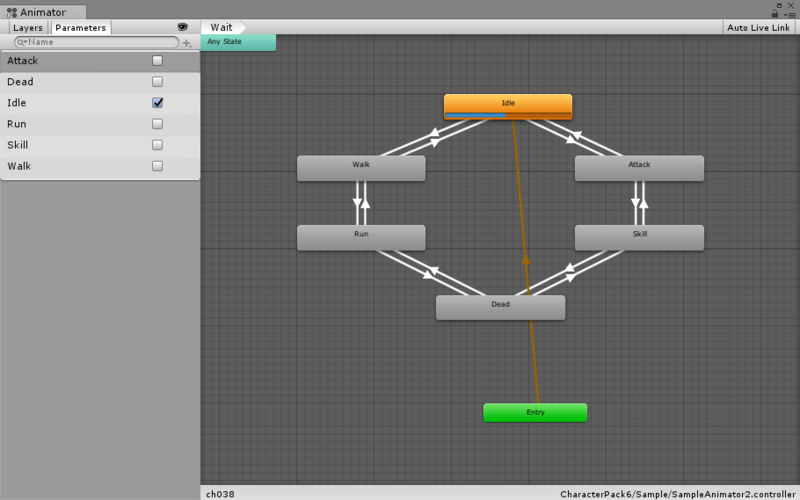This screenshot has width=800, height=500.
Task: Click the Wait breadcrumb layer
Action: click(221, 27)
